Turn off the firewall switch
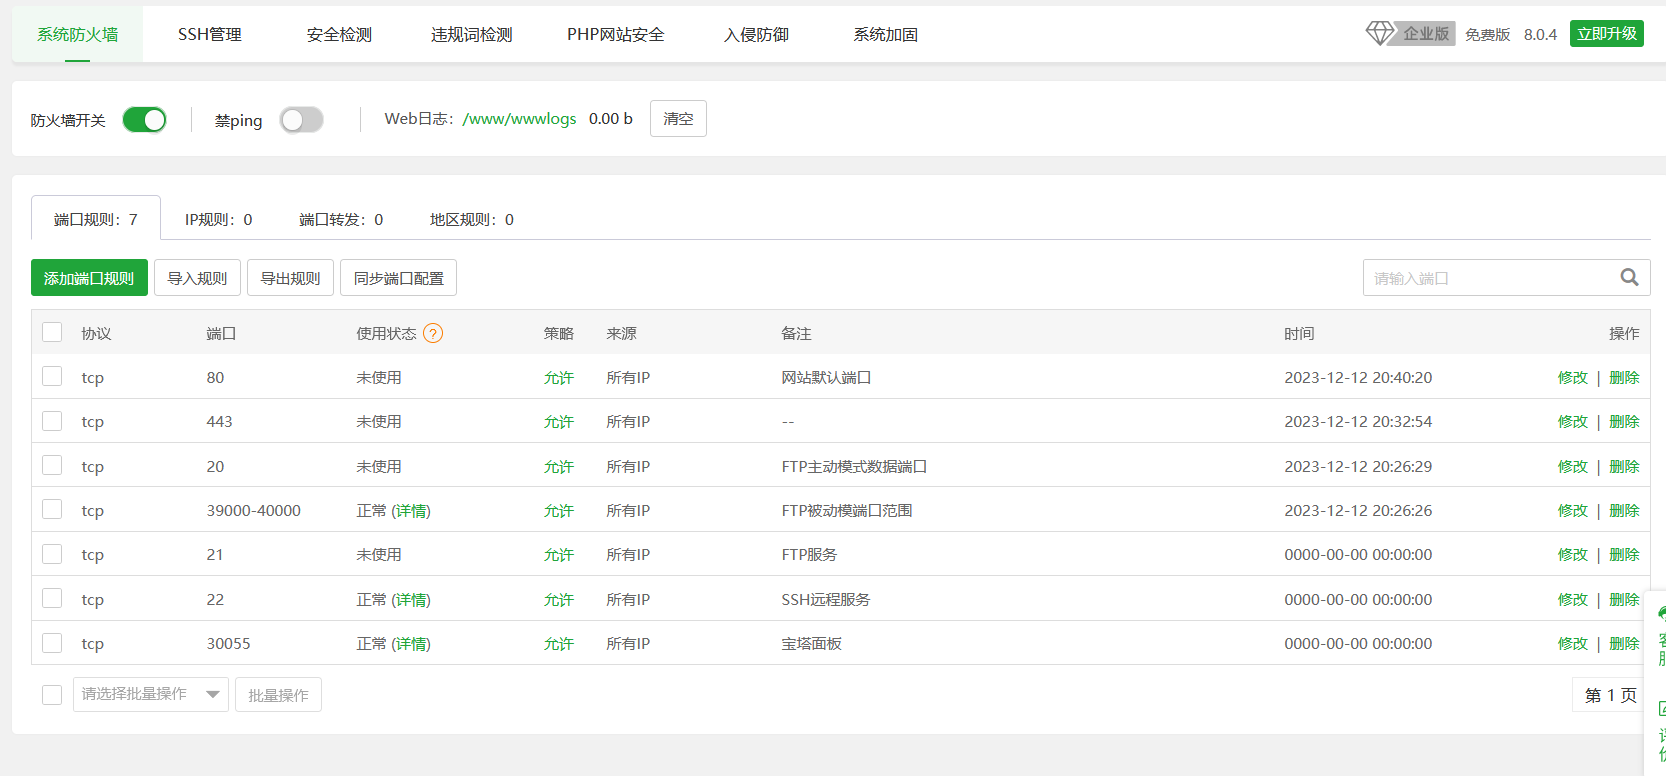 point(145,120)
